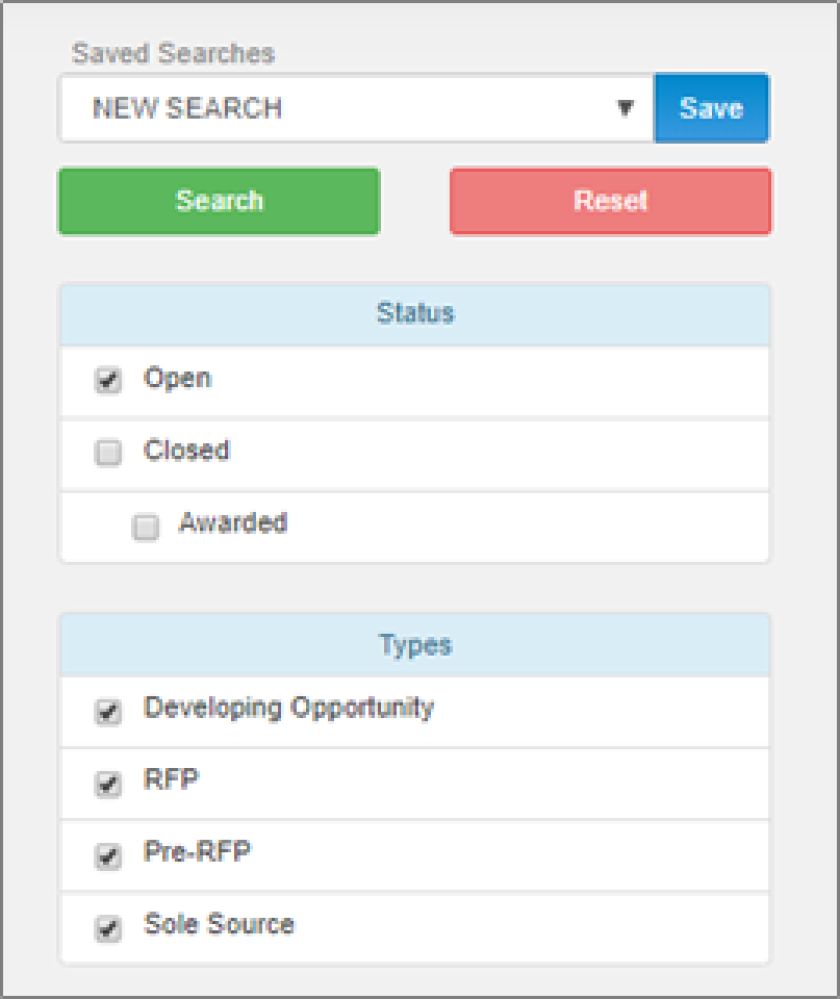Viewport: 840px width, 999px height.
Task: Uncheck the Open status checkbox
Action: point(108,380)
